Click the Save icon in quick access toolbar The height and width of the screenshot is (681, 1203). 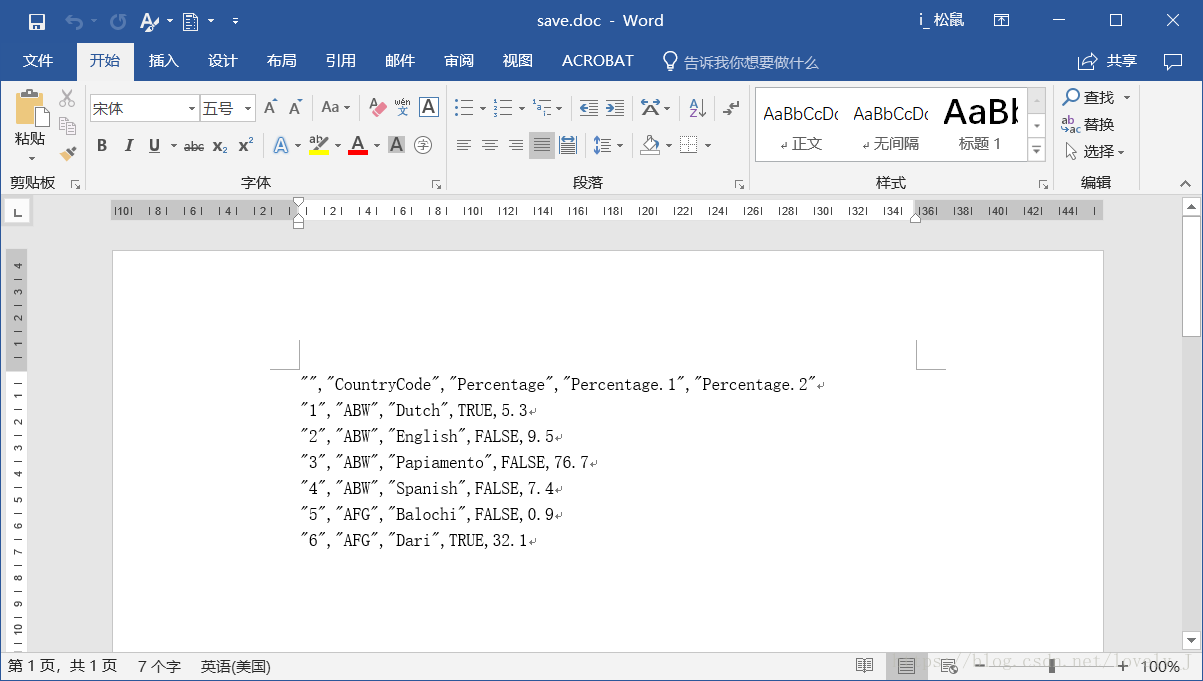[x=37, y=21]
